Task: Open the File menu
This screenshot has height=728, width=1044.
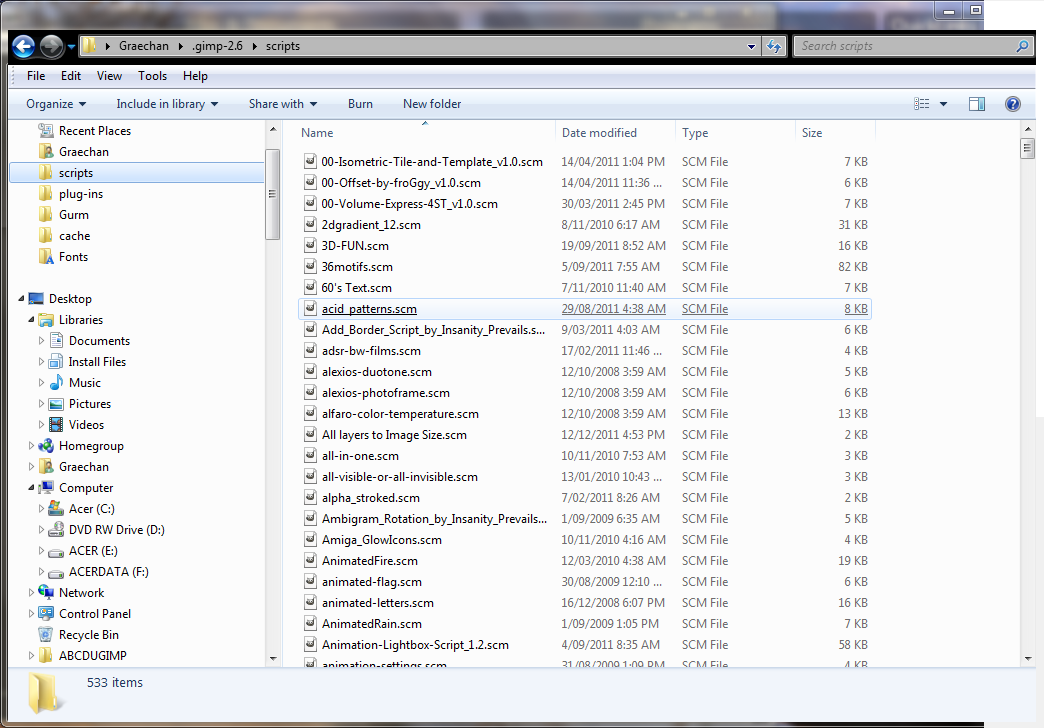Action: [36, 76]
